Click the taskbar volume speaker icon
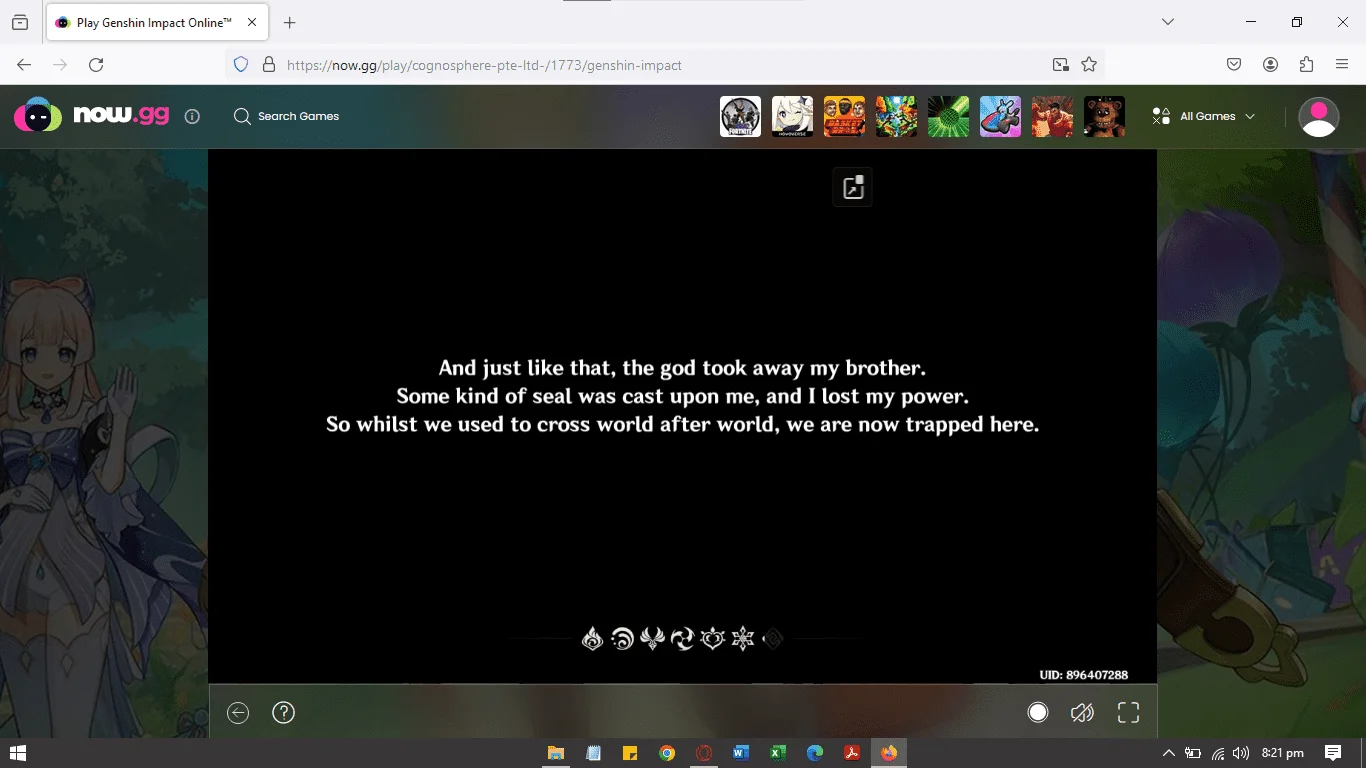1366x768 pixels. (x=1241, y=753)
